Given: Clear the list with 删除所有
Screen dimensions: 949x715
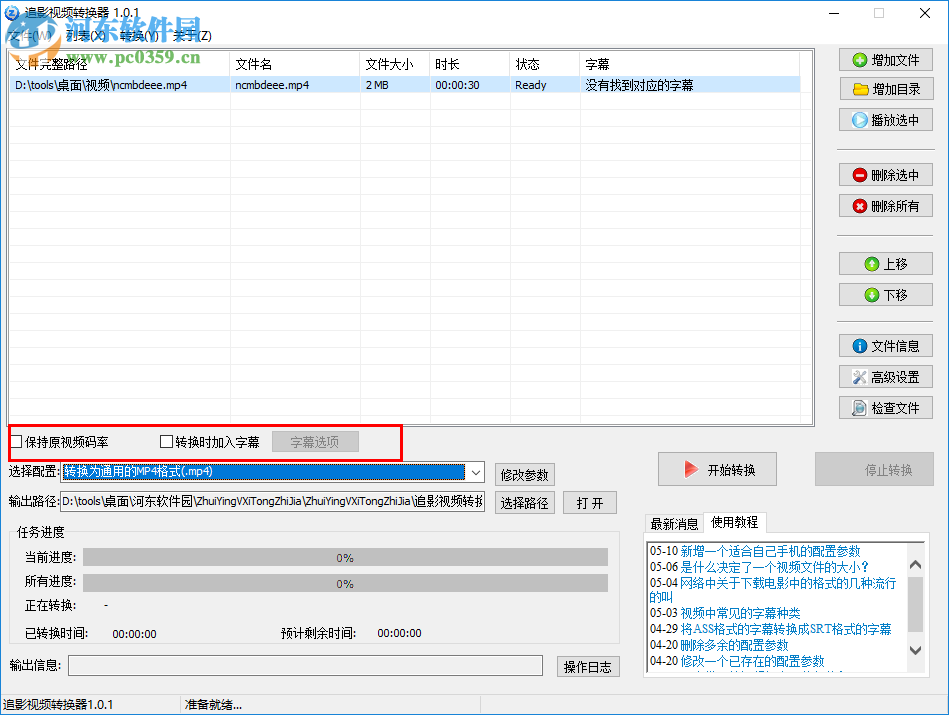Looking at the screenshot, I should pyautogui.click(x=885, y=206).
